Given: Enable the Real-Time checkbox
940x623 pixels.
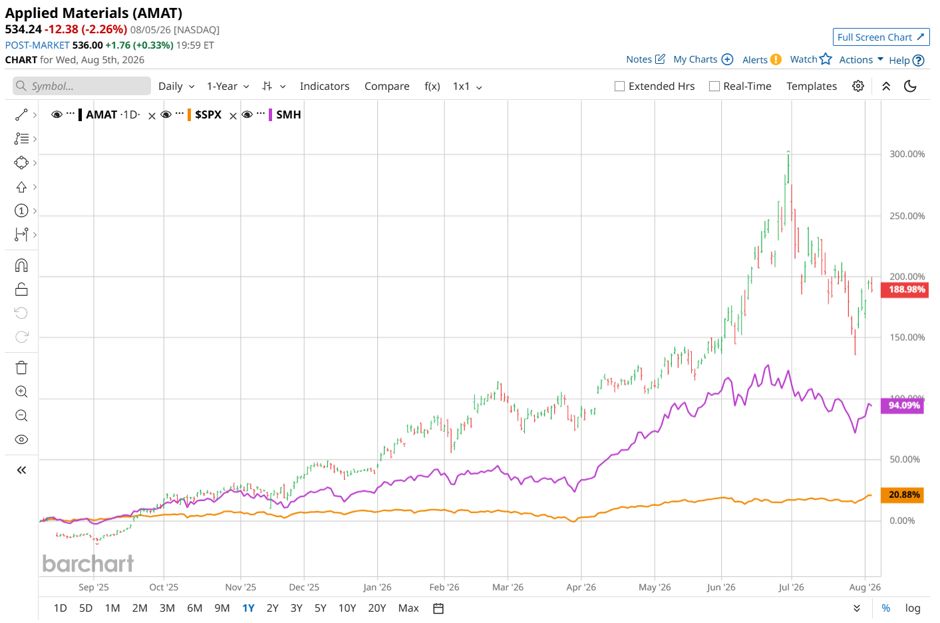Looking at the screenshot, I should click(714, 86).
